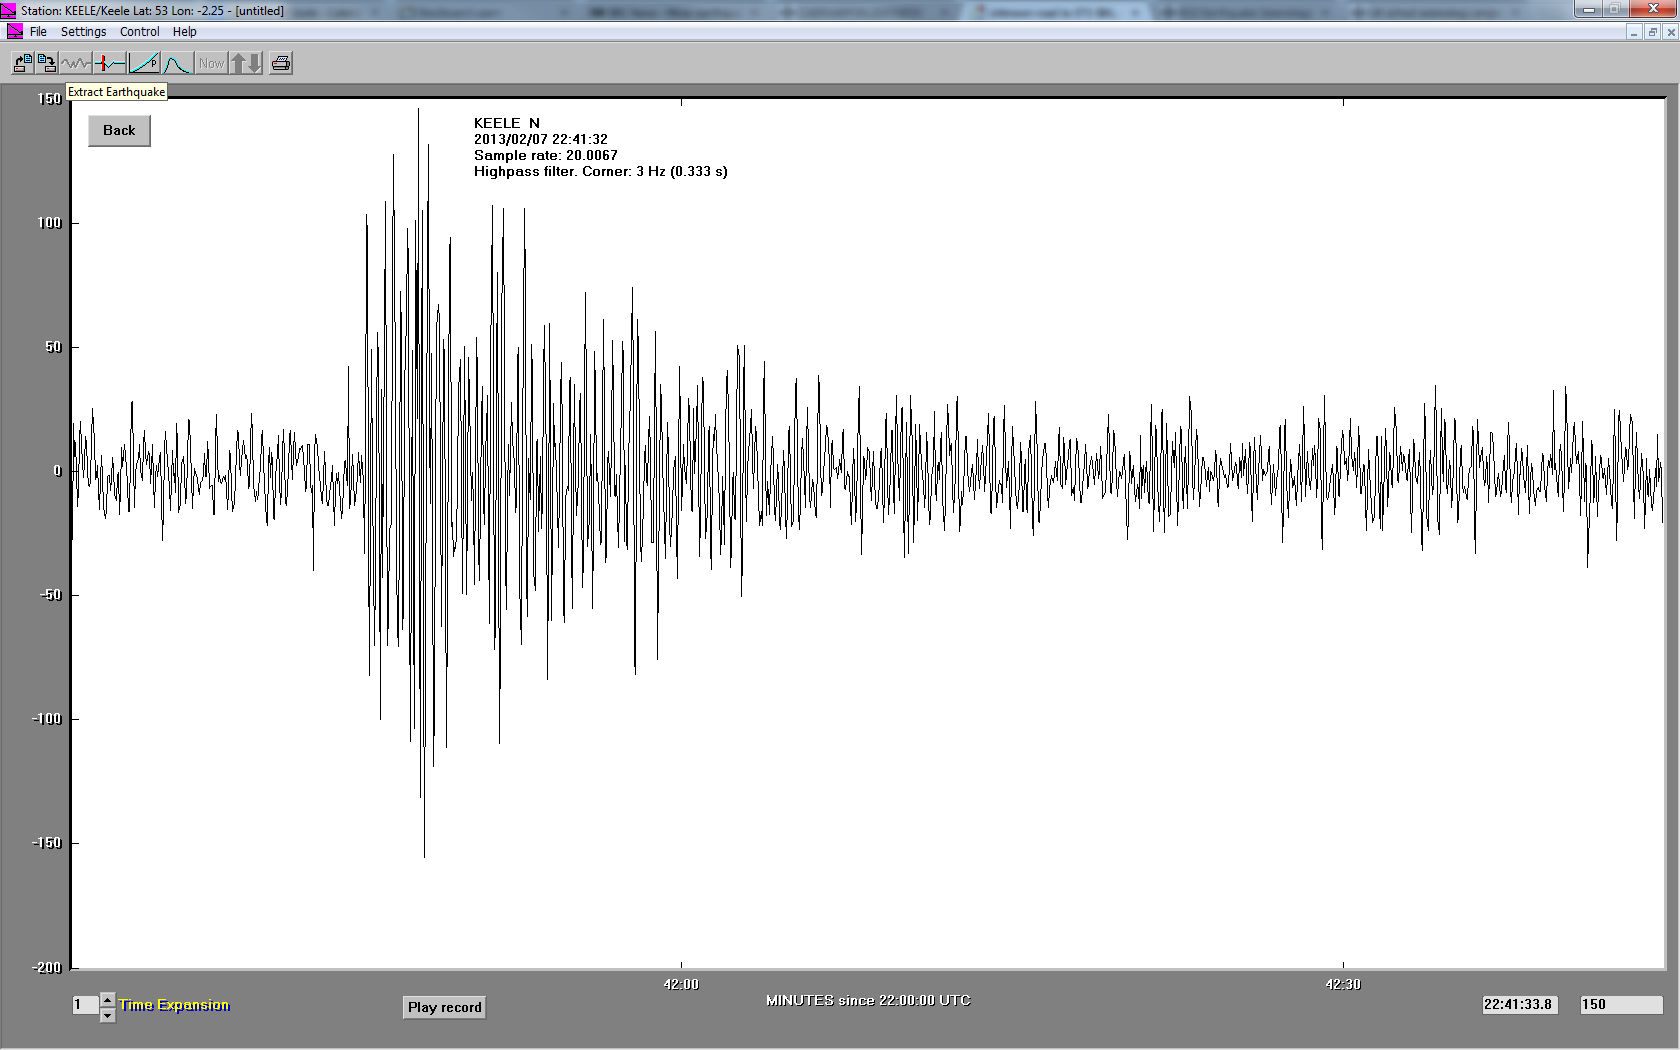Open the Help menu

click(x=184, y=32)
